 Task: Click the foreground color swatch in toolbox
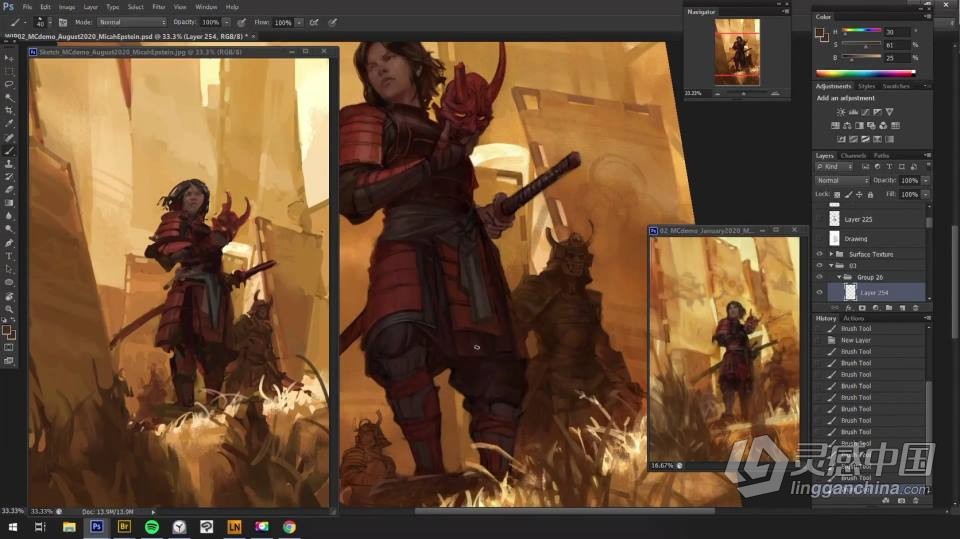click(7, 331)
